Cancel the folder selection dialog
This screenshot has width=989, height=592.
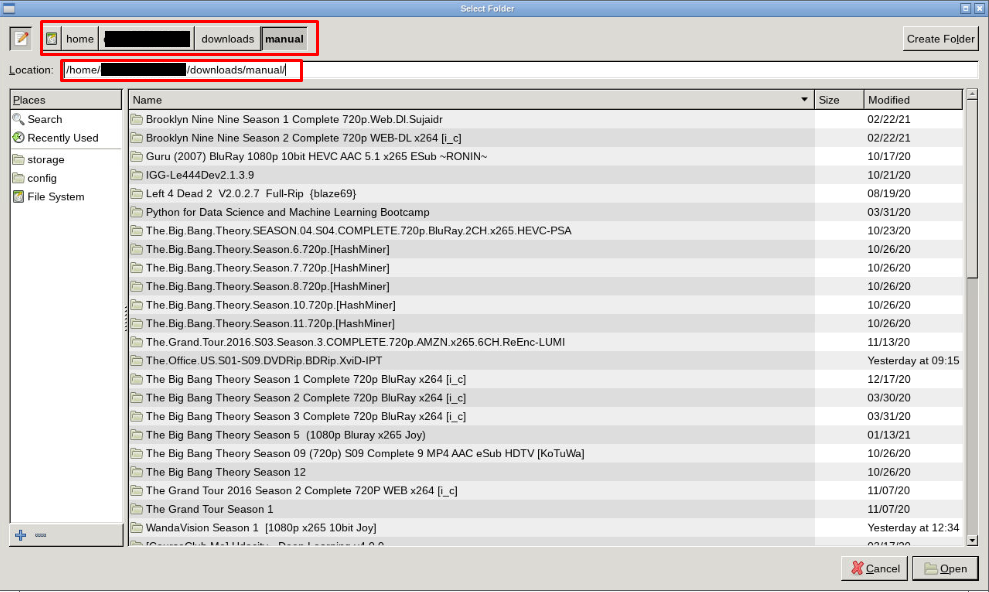point(874,568)
